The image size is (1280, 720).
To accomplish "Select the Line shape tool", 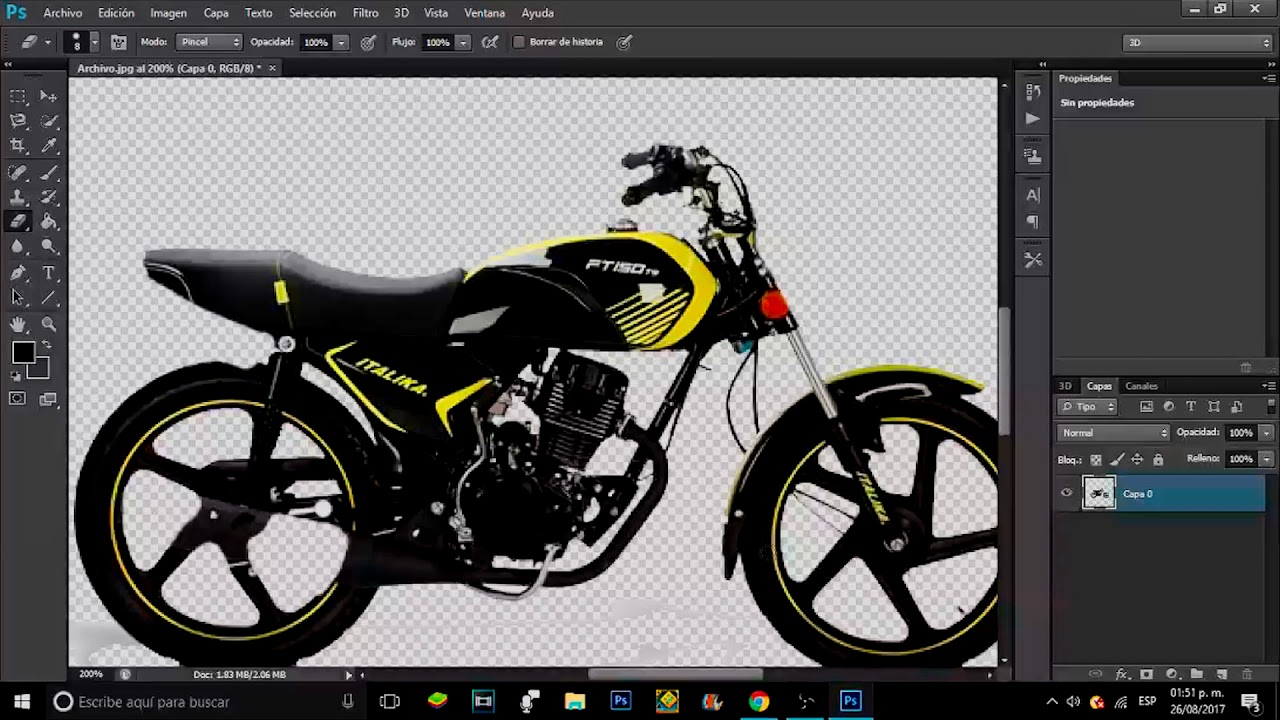I will pos(48,297).
